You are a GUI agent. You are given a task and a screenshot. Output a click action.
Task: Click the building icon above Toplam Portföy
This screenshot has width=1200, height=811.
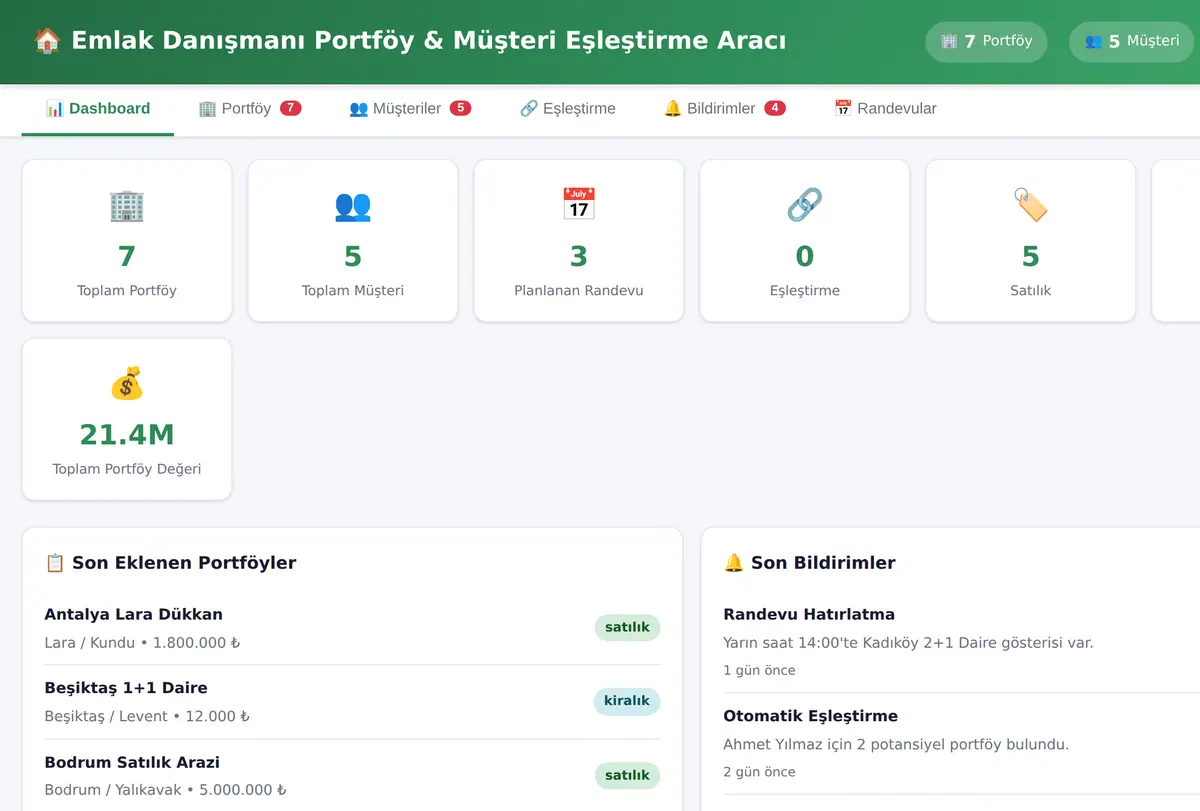click(127, 205)
